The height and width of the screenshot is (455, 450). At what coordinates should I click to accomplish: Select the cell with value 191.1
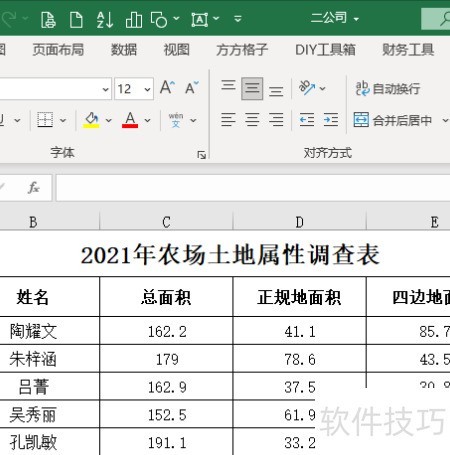click(x=166, y=443)
